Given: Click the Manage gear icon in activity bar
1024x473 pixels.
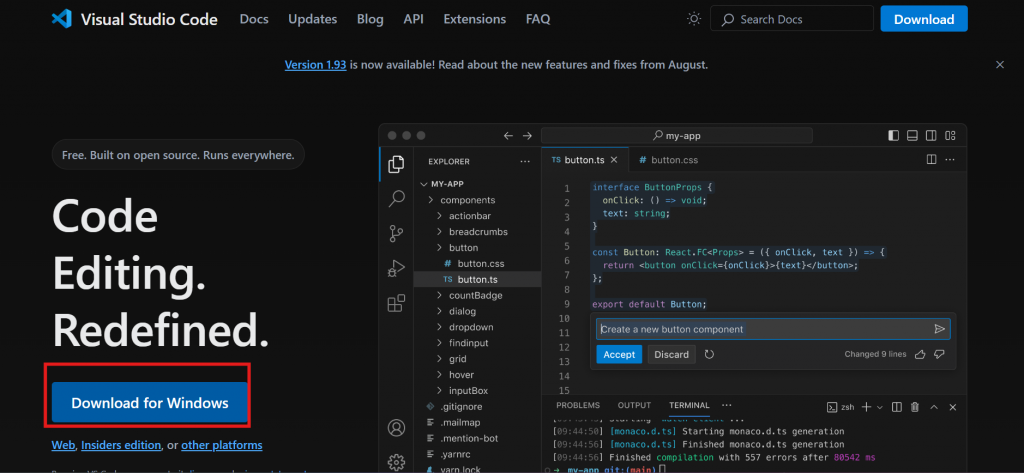Looking at the screenshot, I should pyautogui.click(x=396, y=461).
